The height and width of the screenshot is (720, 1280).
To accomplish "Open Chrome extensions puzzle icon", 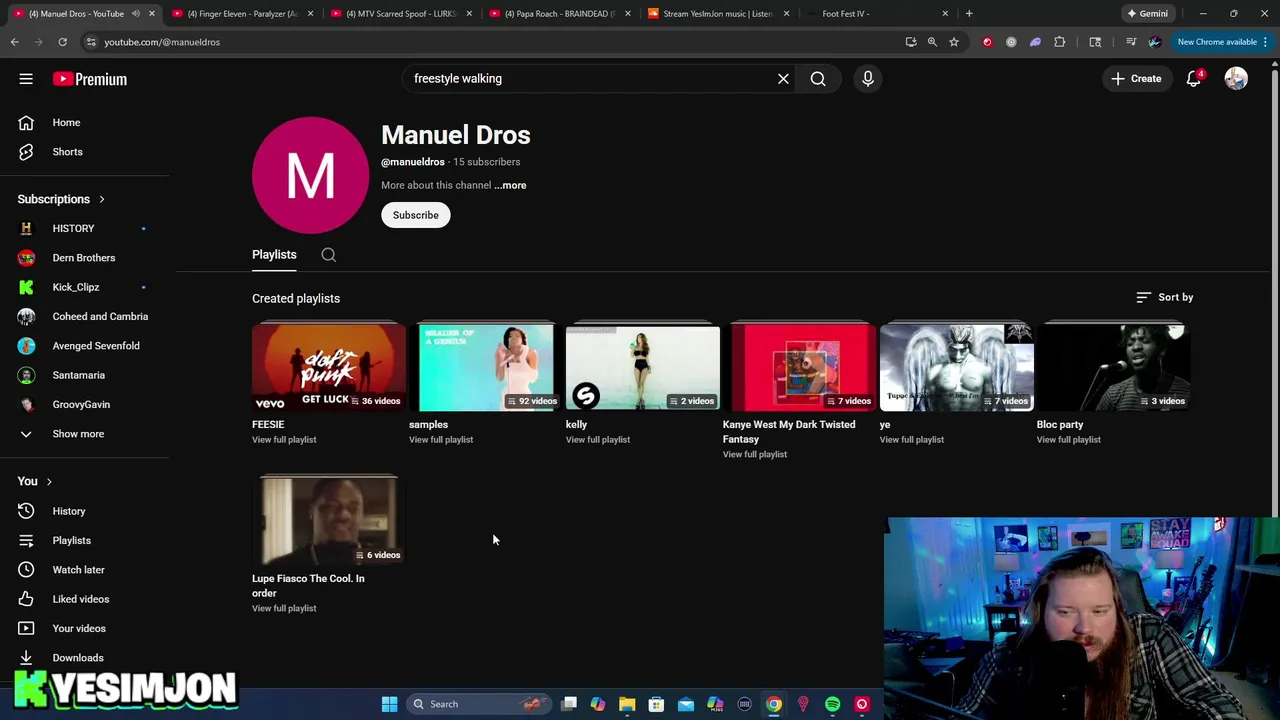I will (1060, 42).
